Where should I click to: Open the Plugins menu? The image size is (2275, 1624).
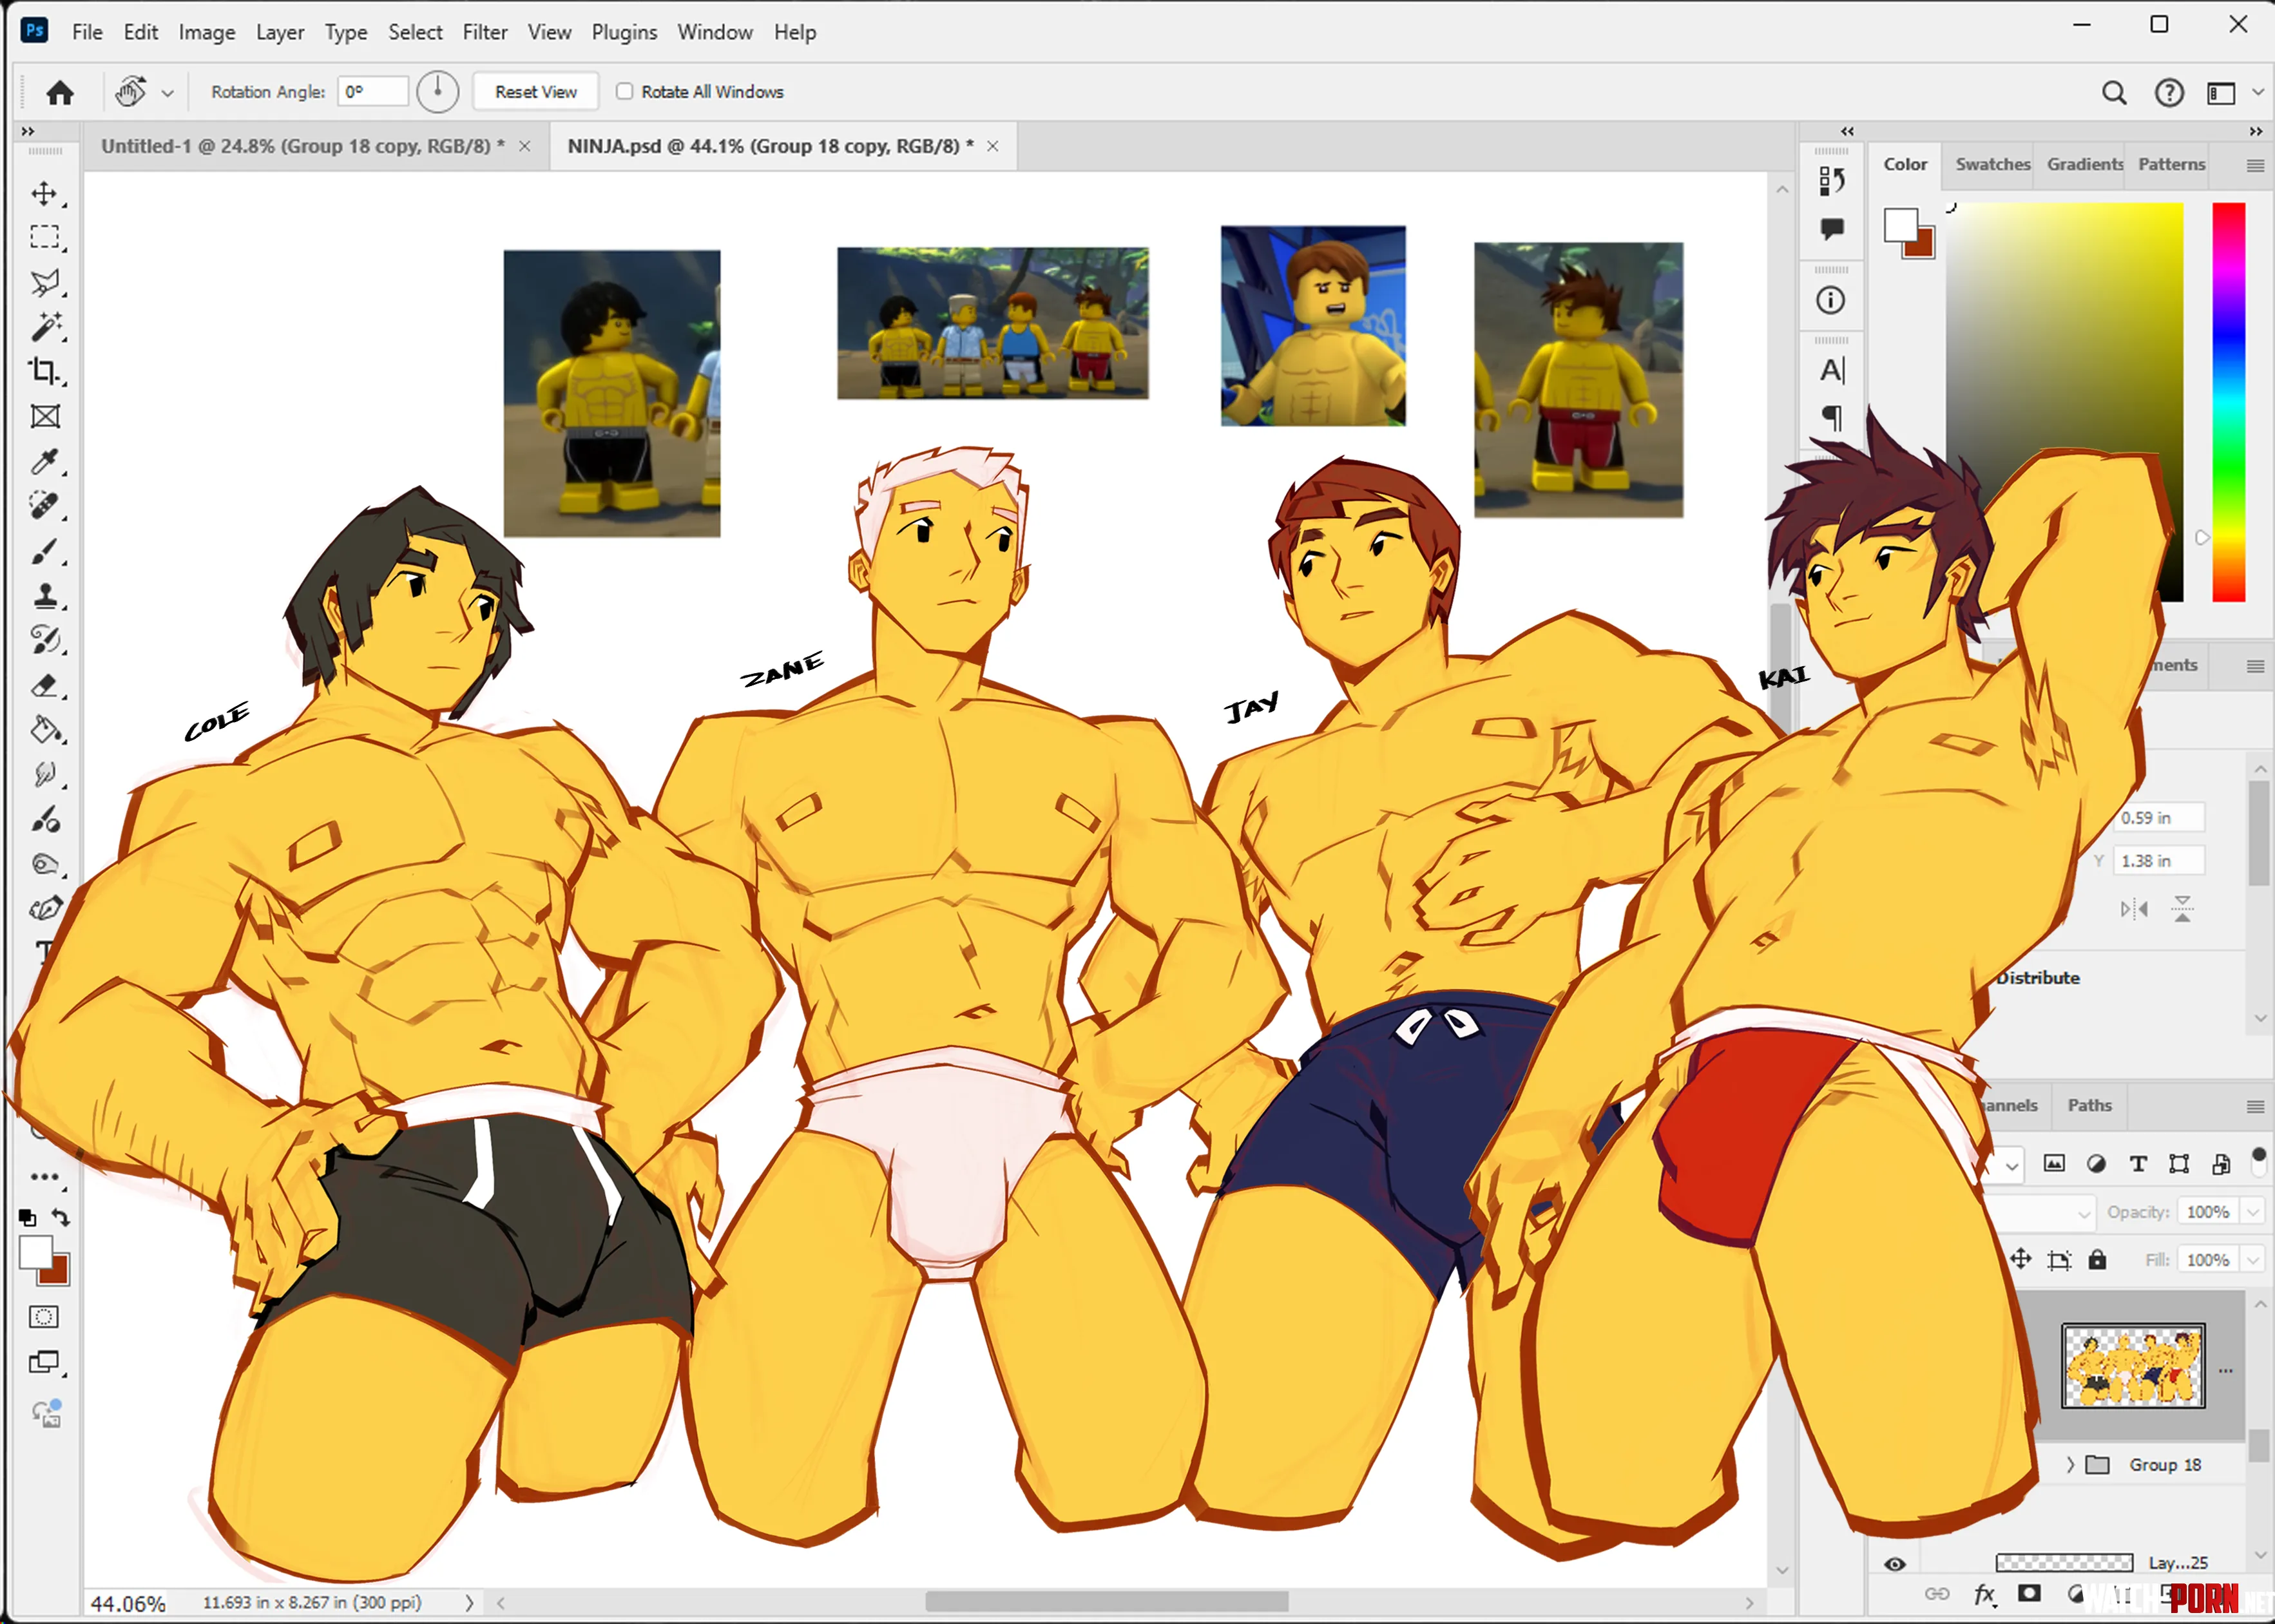coord(624,32)
